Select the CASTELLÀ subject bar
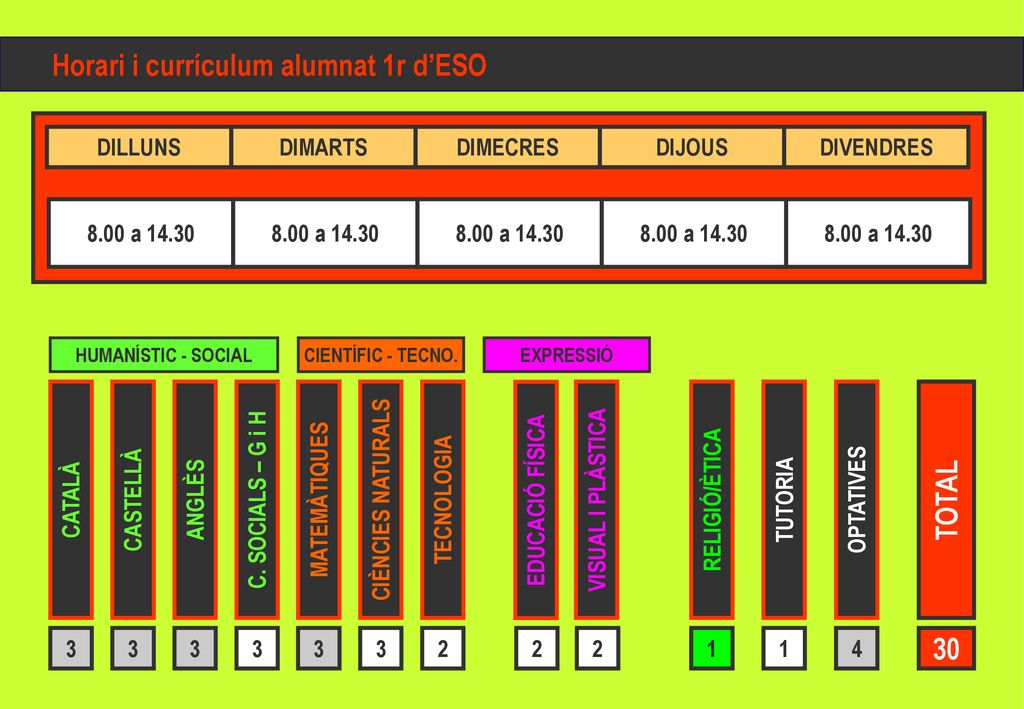This screenshot has height=709, width=1024. (x=133, y=499)
